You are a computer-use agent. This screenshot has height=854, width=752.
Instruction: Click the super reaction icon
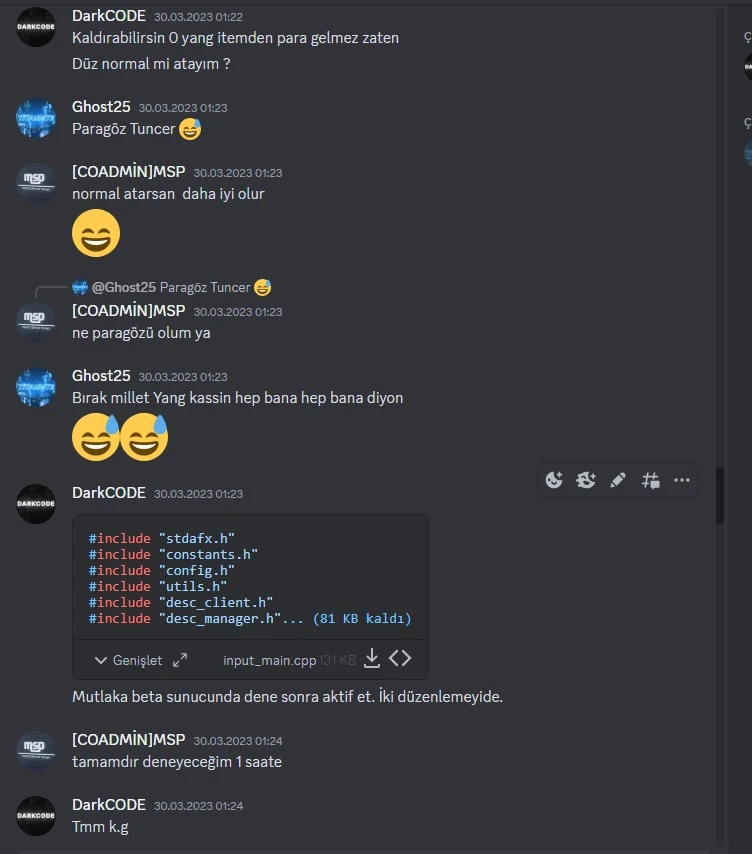coord(586,480)
